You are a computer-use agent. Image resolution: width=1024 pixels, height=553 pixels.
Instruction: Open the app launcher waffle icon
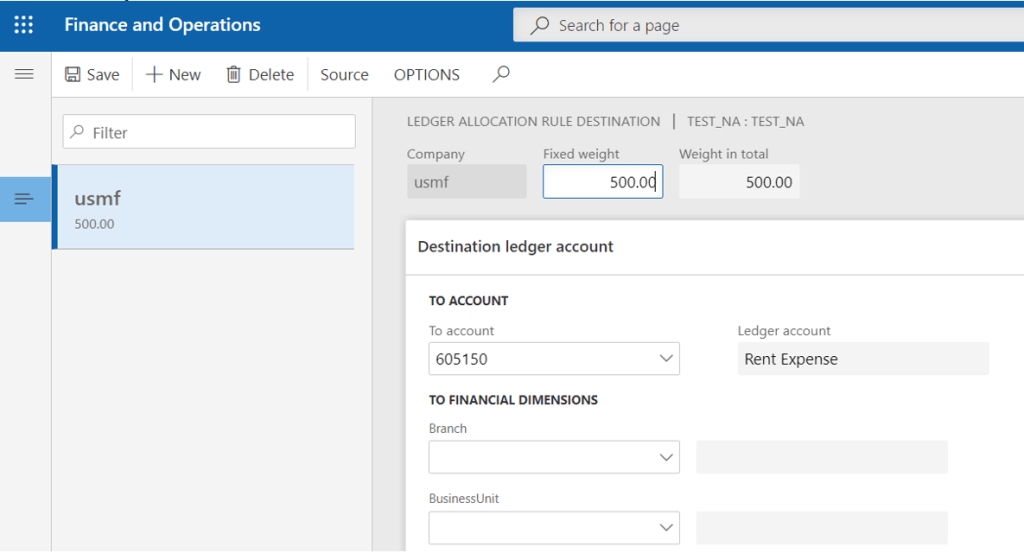click(x=24, y=25)
